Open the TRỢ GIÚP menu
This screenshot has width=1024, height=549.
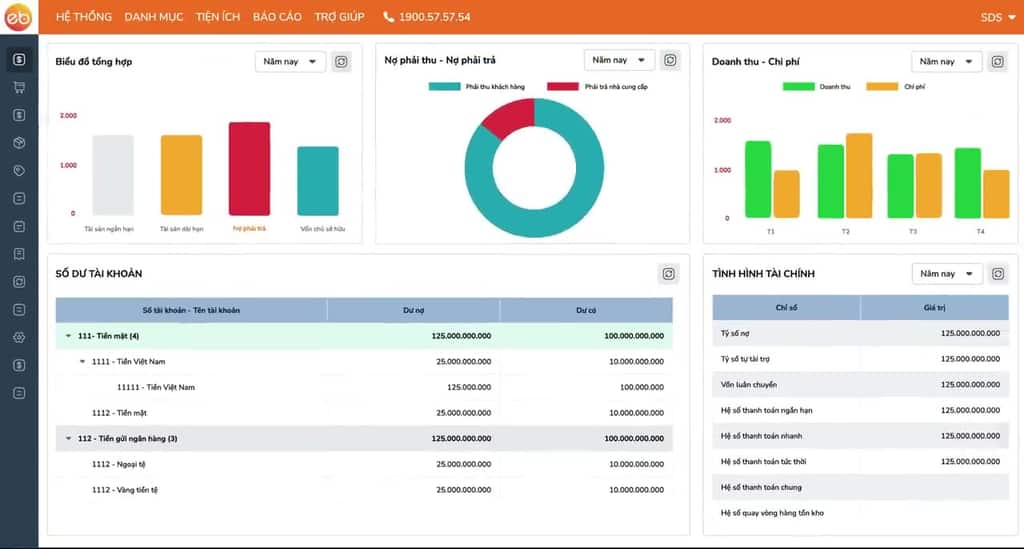[x=340, y=17]
